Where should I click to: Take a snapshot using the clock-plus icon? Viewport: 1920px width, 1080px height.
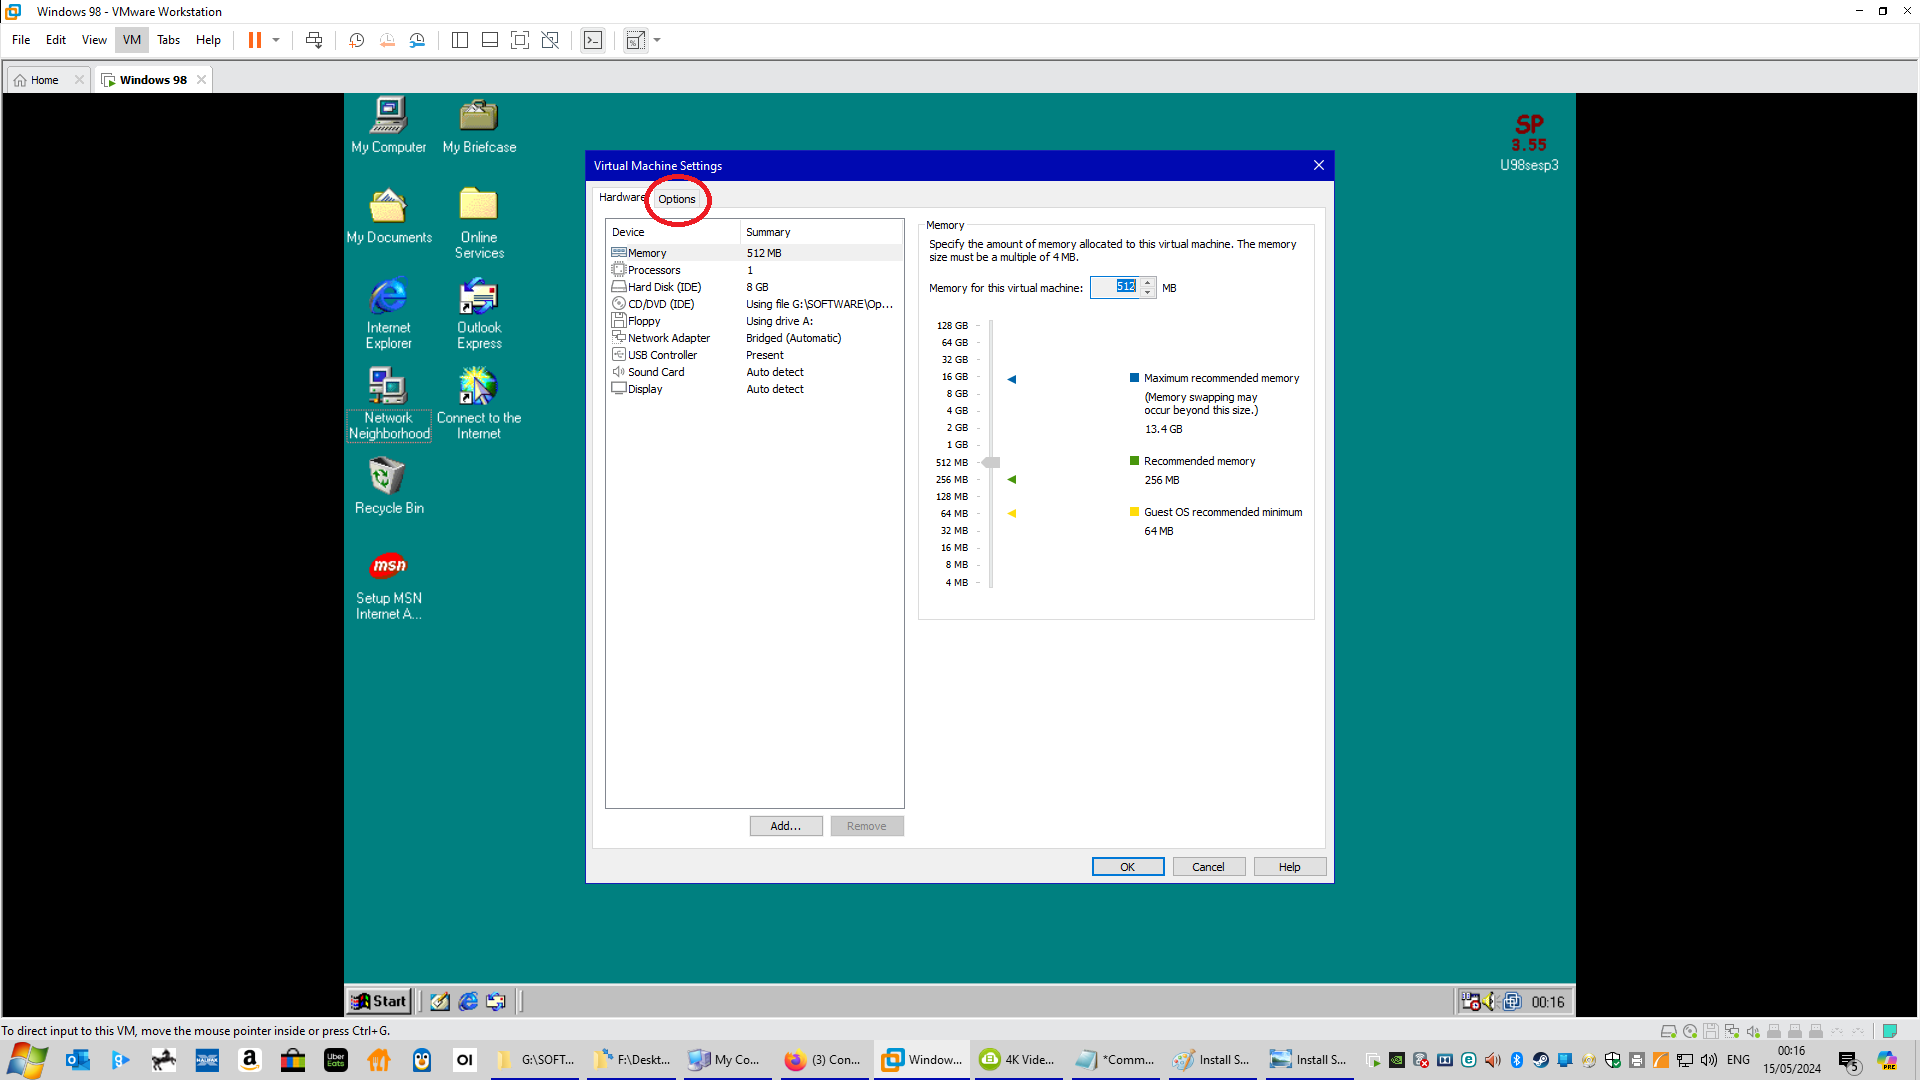(x=356, y=40)
